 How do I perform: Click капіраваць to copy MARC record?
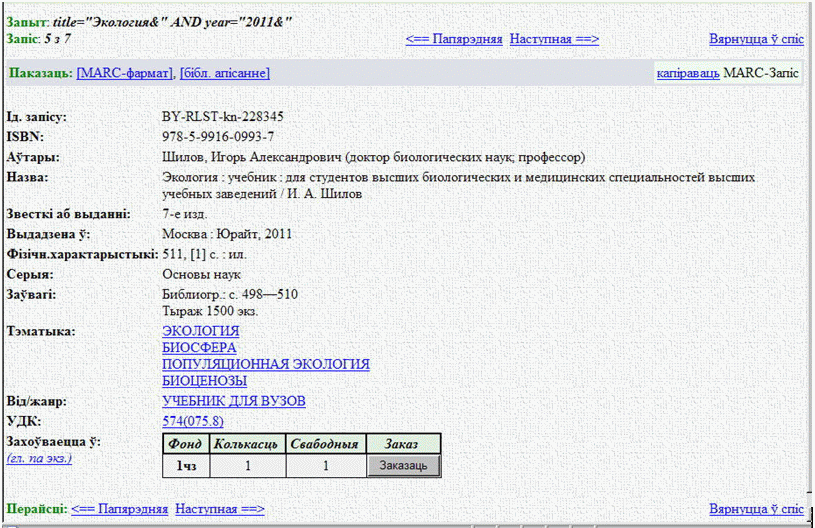tap(687, 73)
